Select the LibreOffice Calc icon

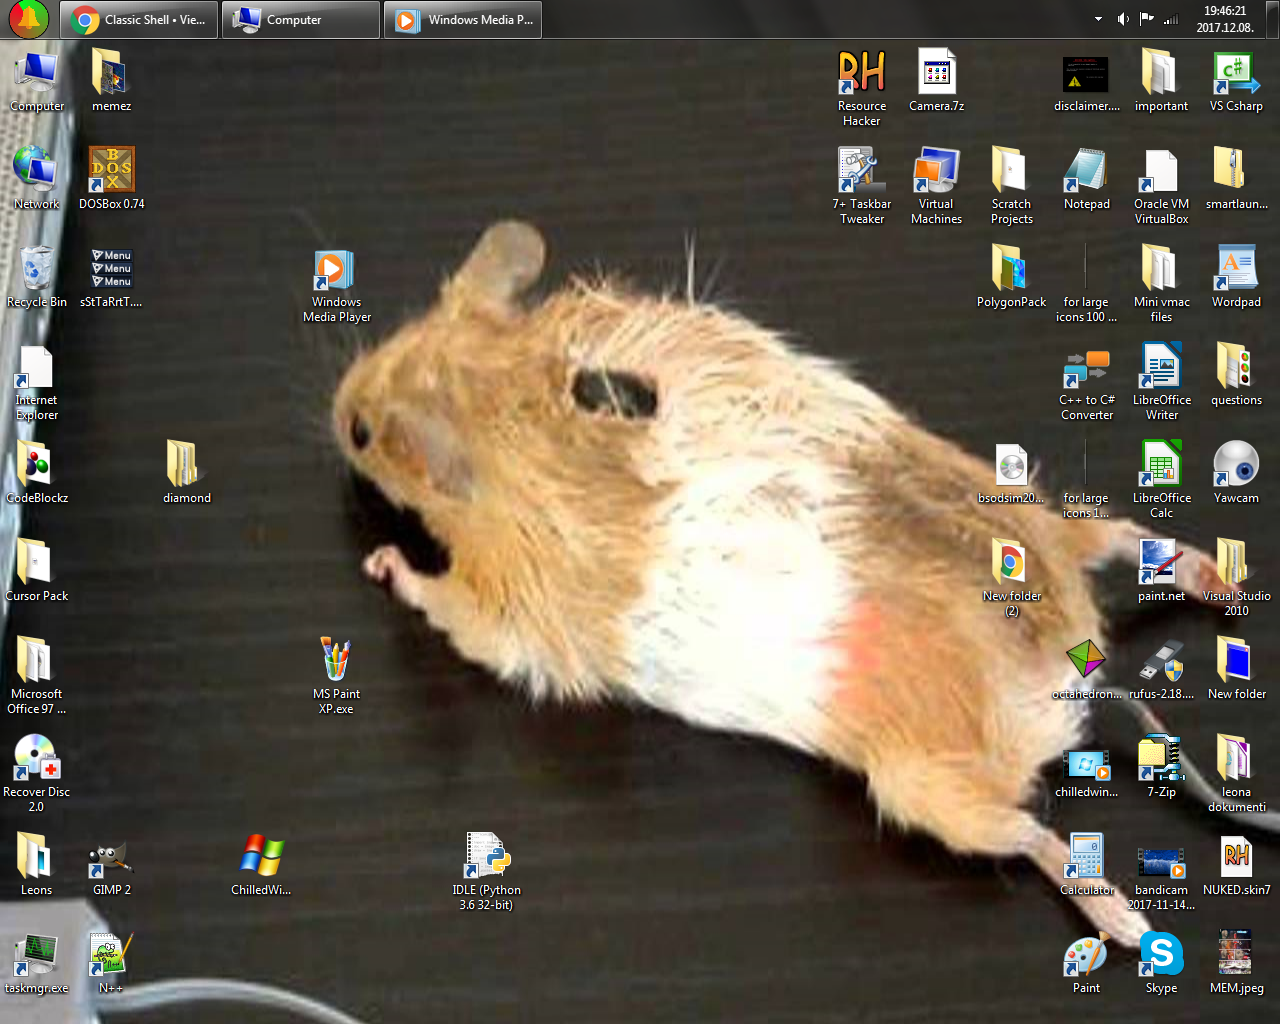[1161, 465]
